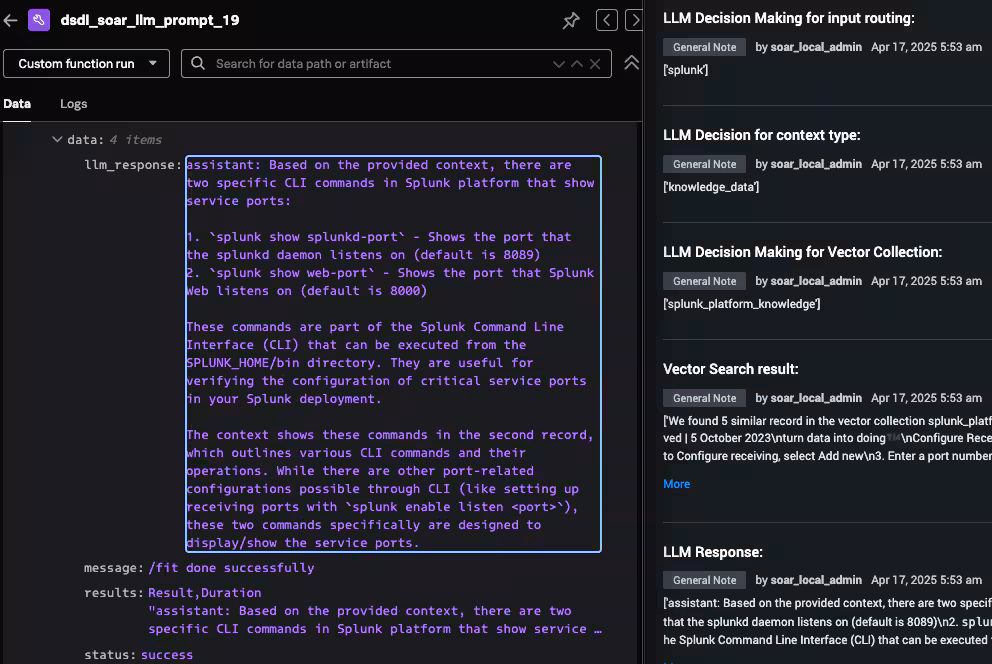This screenshot has width=992, height=664.
Task: Collapse the data tree node
Action: click(x=57, y=140)
